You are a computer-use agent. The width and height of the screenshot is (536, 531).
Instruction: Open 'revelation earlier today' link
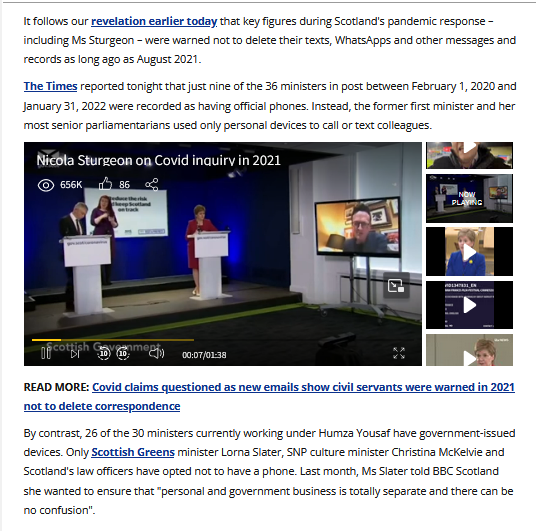154,21
